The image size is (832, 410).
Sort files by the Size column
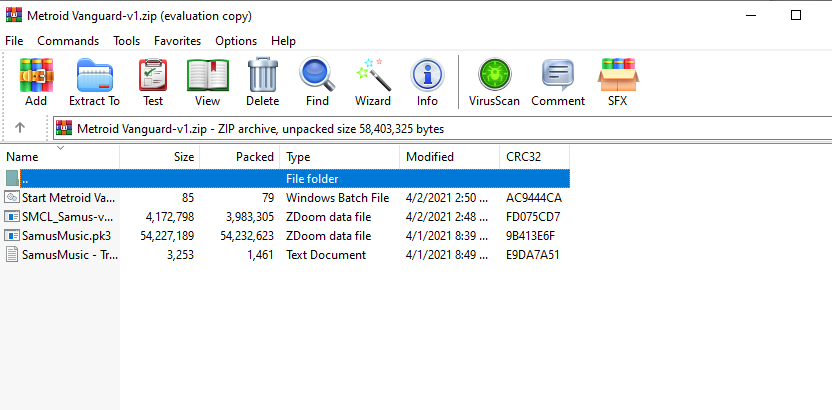click(x=160, y=157)
